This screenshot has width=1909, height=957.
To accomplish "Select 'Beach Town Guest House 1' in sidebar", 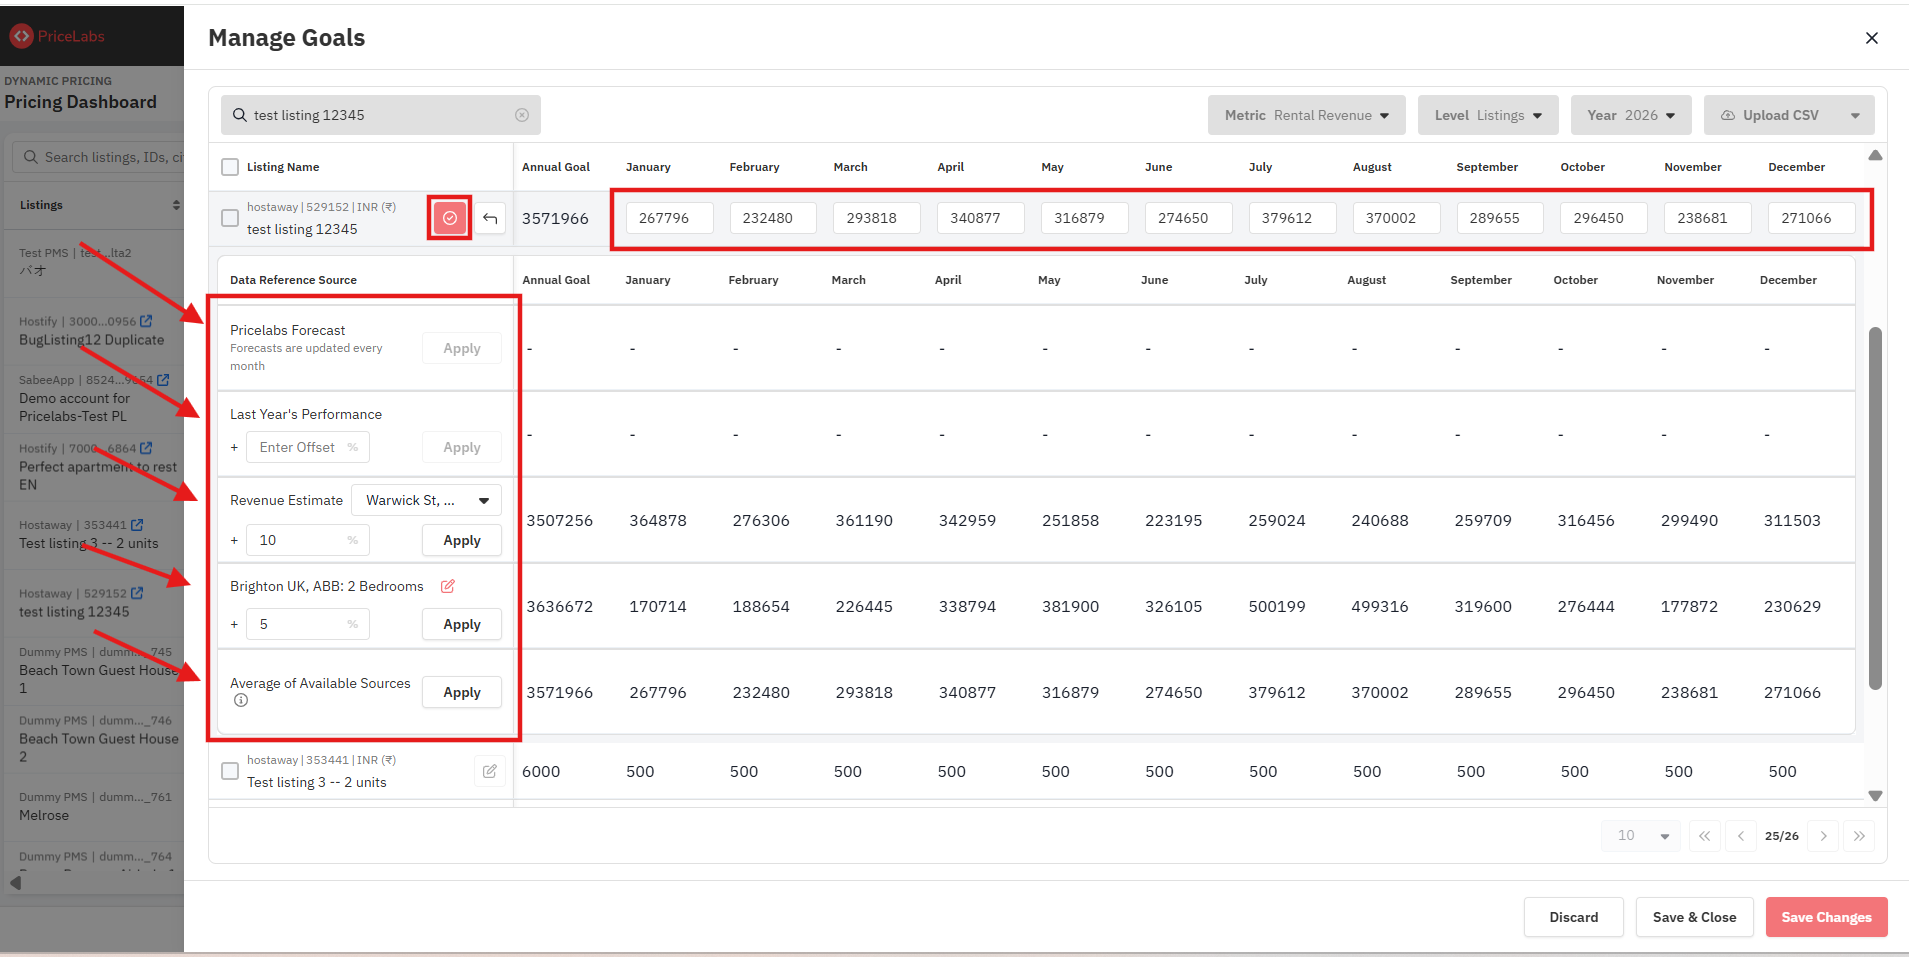I will 99,679.
